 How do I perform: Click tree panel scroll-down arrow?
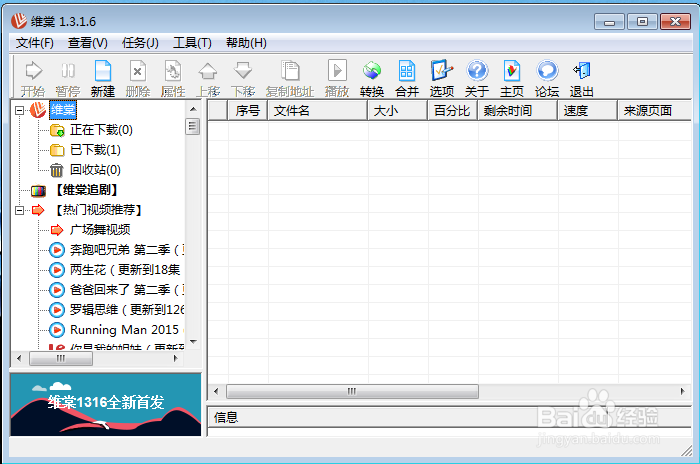(x=193, y=342)
